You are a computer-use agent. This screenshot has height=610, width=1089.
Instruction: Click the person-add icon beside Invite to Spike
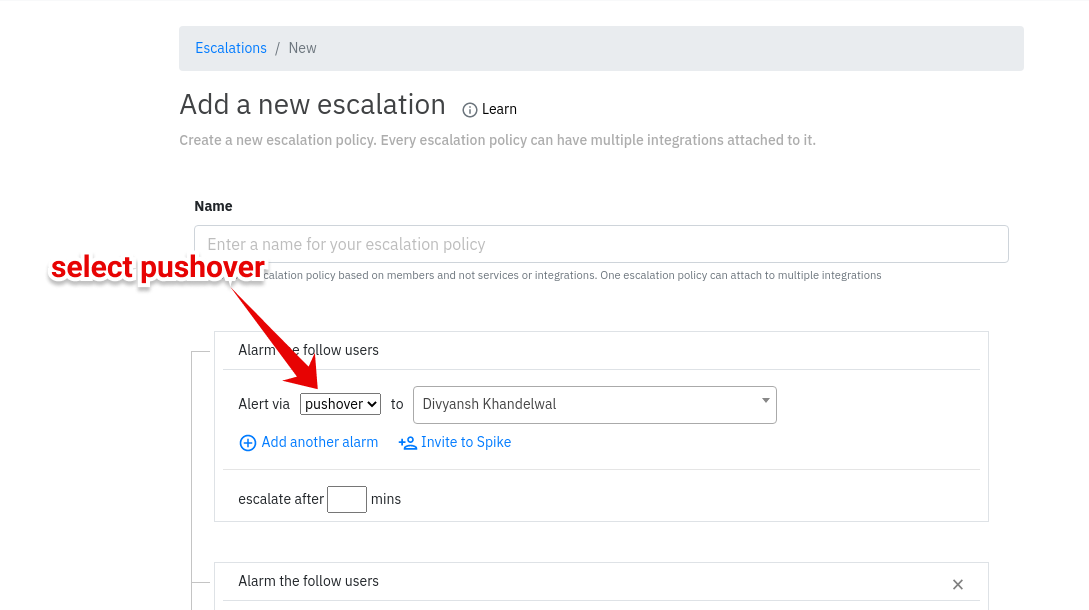pos(407,442)
